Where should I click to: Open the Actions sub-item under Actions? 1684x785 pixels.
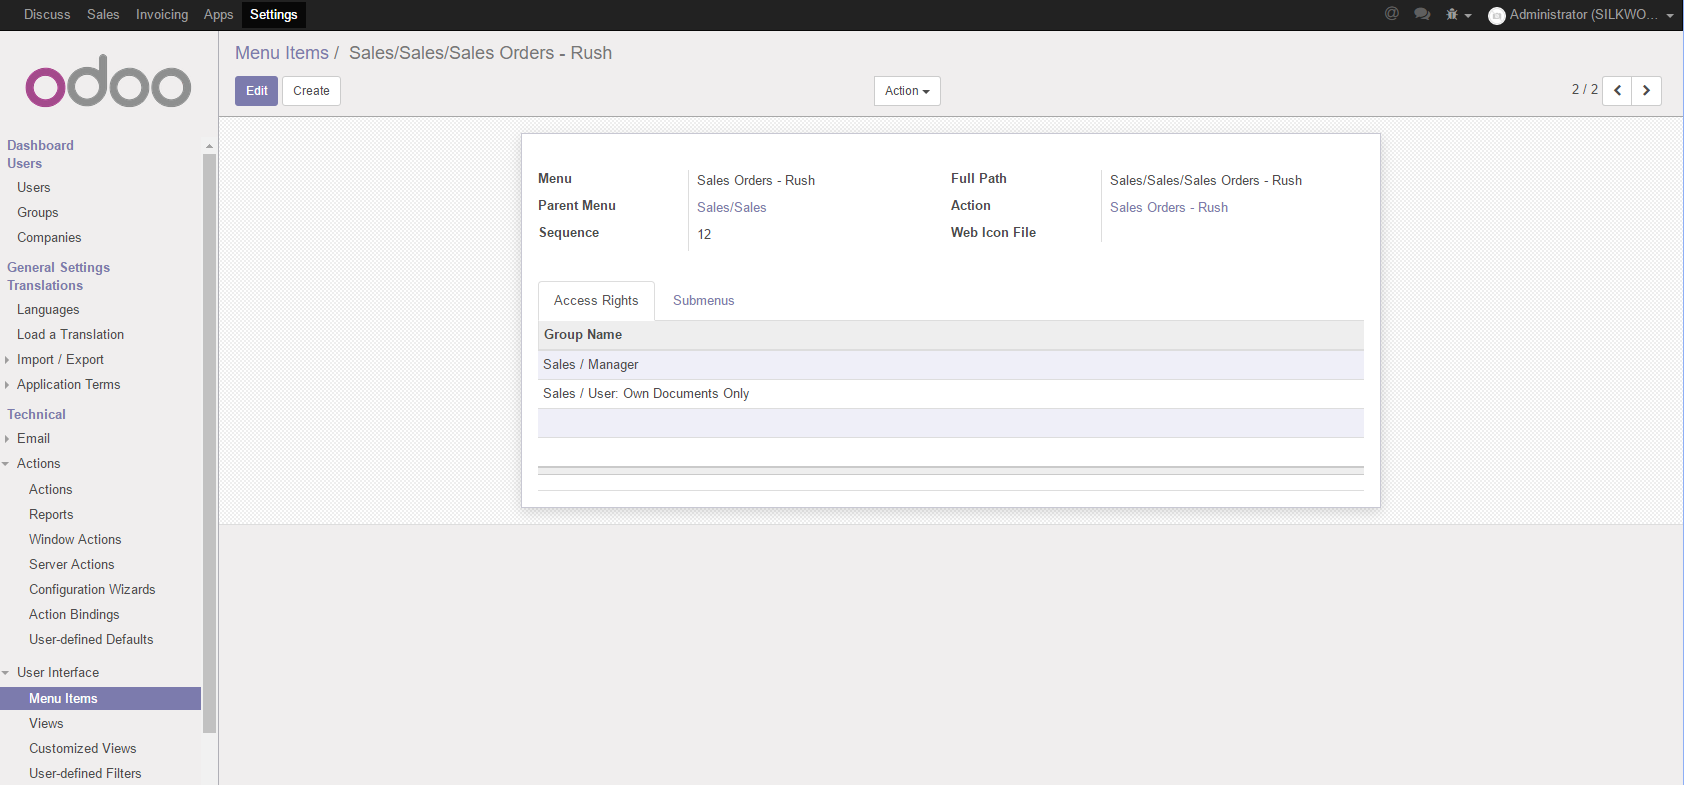pyautogui.click(x=50, y=490)
